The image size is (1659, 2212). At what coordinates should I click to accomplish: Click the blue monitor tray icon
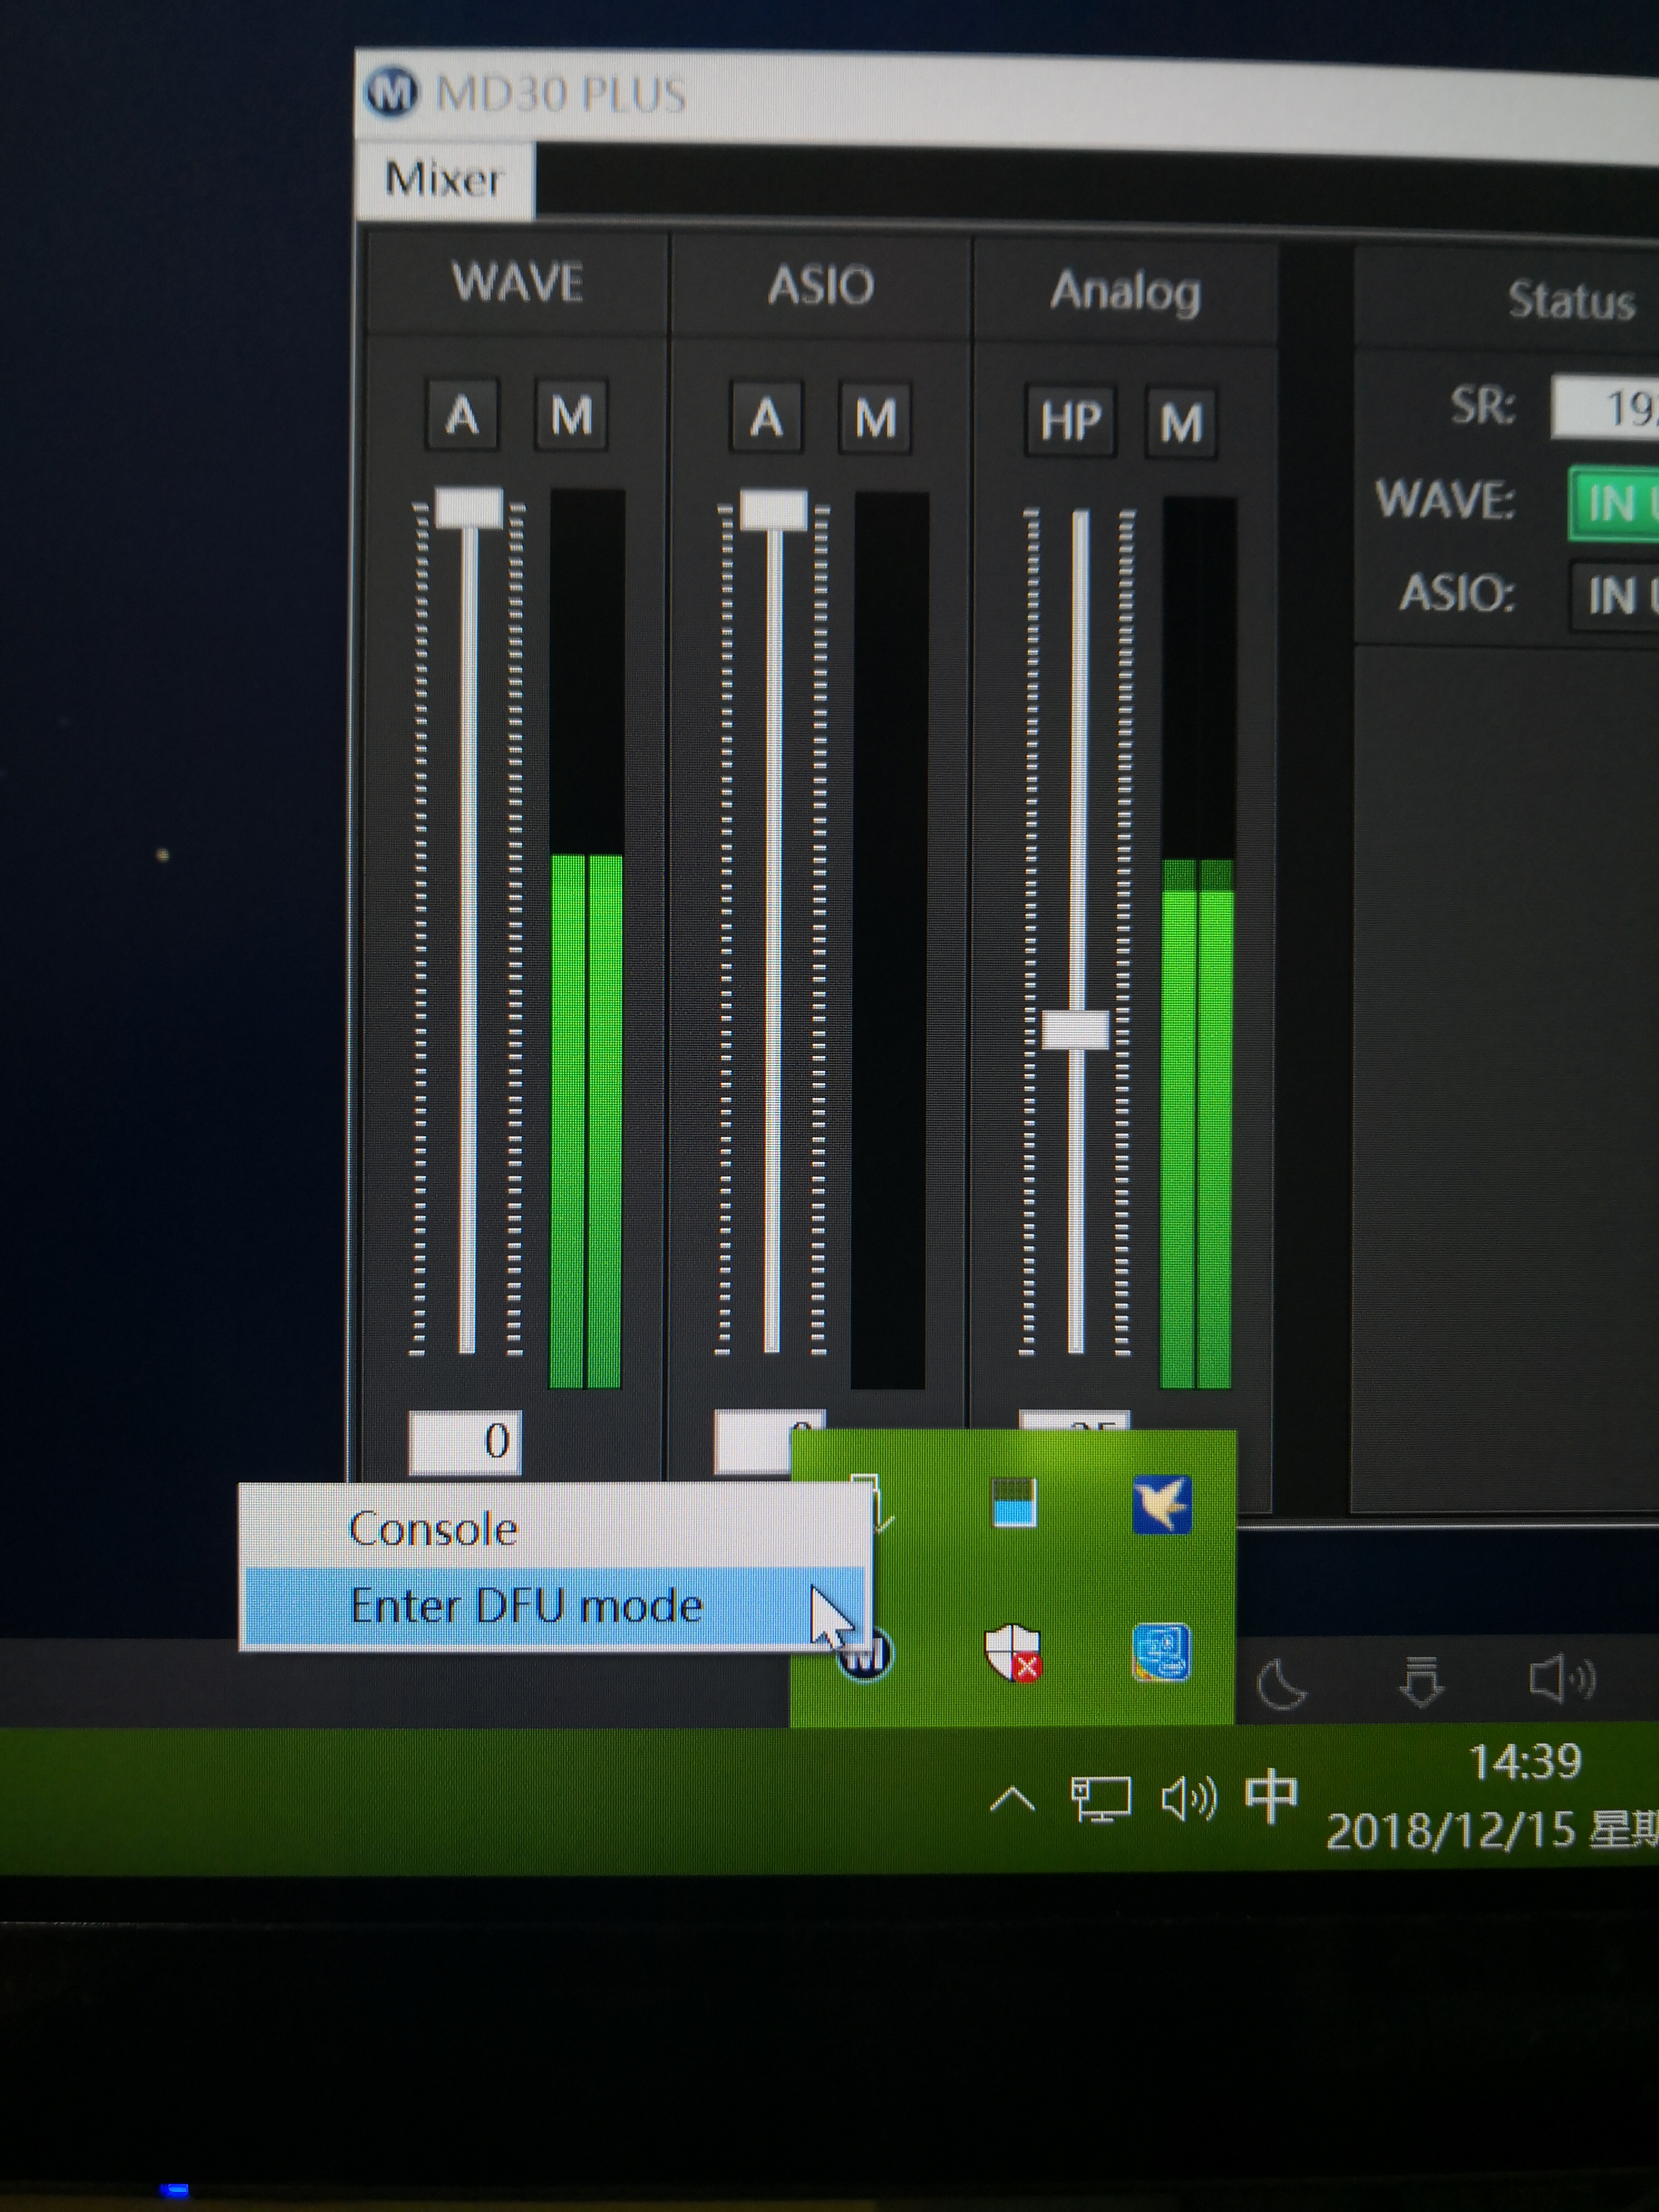pos(1161,1652)
